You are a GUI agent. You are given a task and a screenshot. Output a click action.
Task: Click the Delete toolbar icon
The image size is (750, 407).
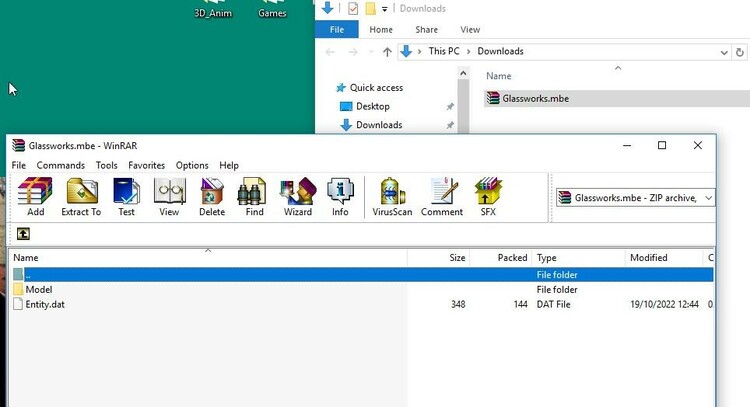pyautogui.click(x=212, y=197)
